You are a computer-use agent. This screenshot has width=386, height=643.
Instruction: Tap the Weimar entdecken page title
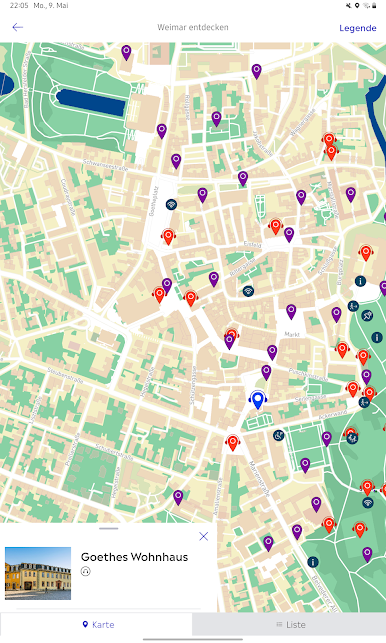point(193,27)
